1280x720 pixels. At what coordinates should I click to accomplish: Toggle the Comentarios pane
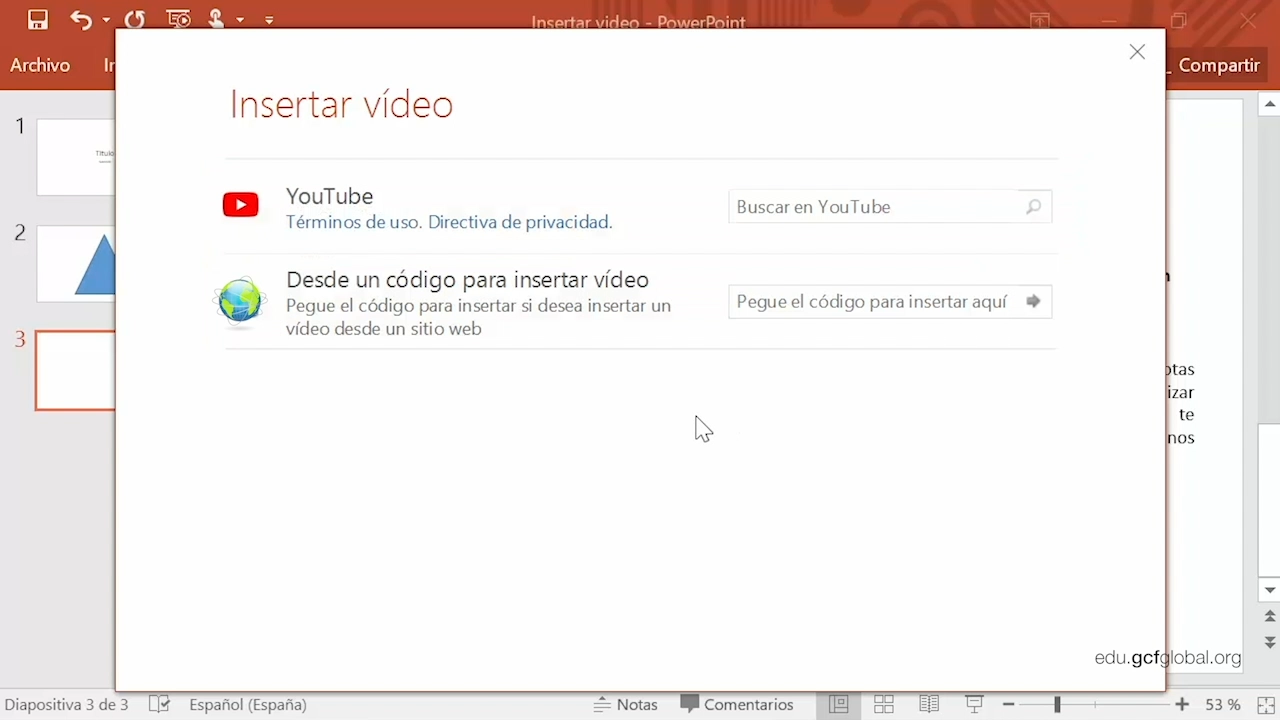(x=737, y=704)
